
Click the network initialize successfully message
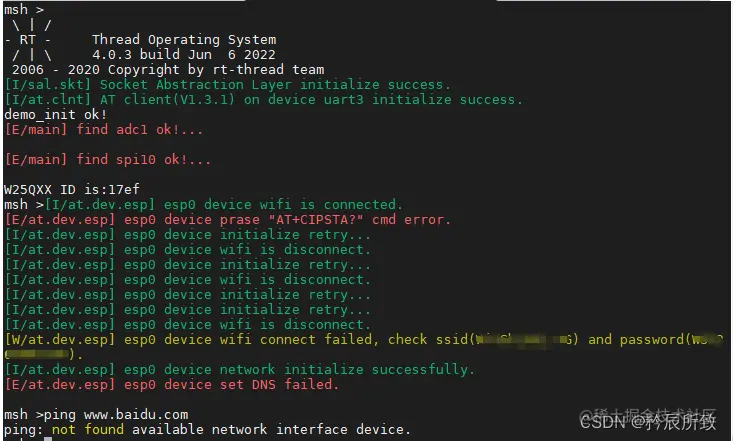[239, 369]
